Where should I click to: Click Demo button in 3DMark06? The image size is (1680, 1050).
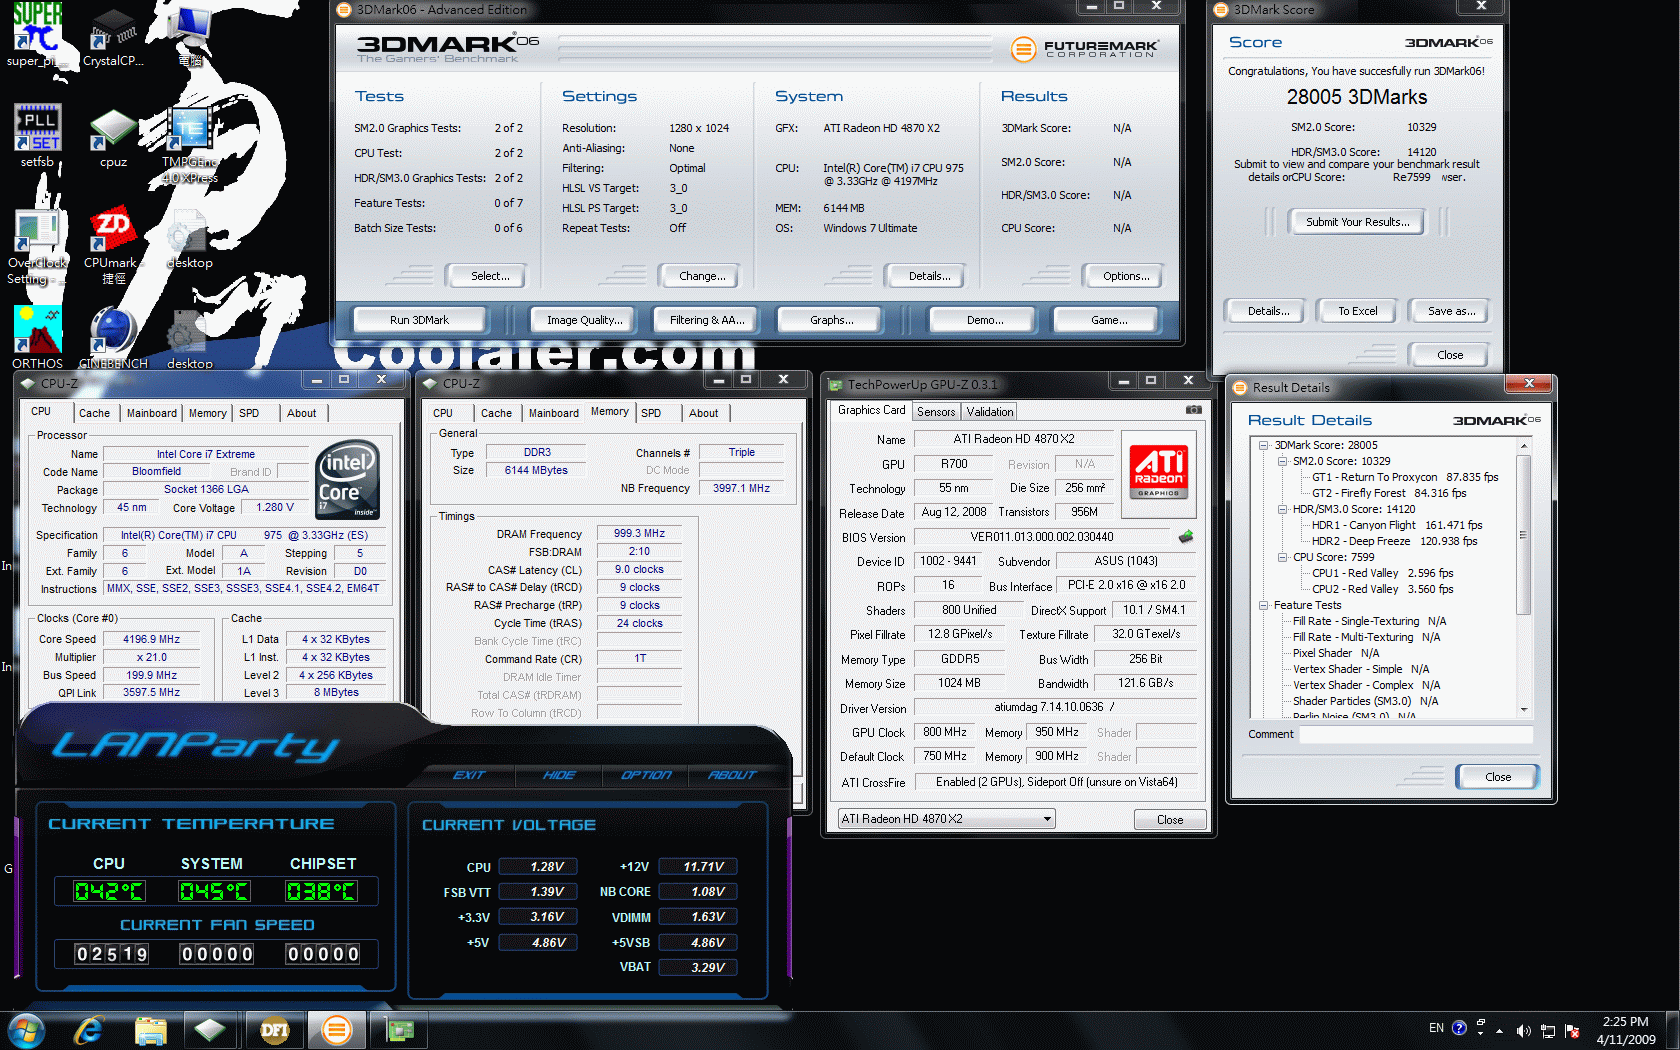pyautogui.click(x=985, y=320)
